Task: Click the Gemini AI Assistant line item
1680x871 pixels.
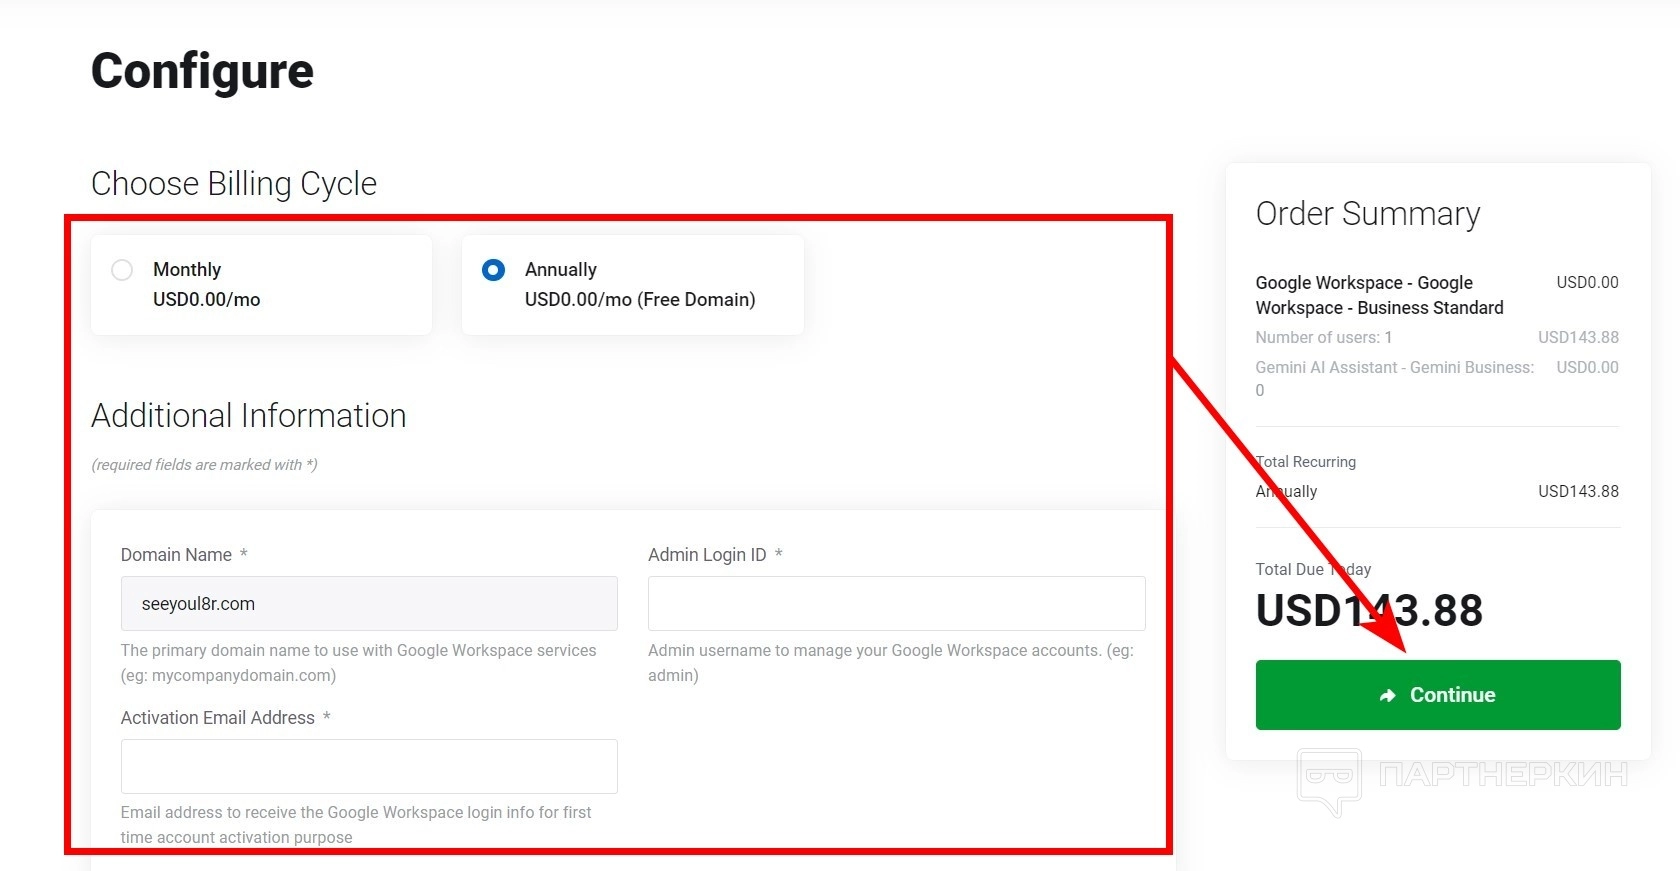Action: 1395,379
